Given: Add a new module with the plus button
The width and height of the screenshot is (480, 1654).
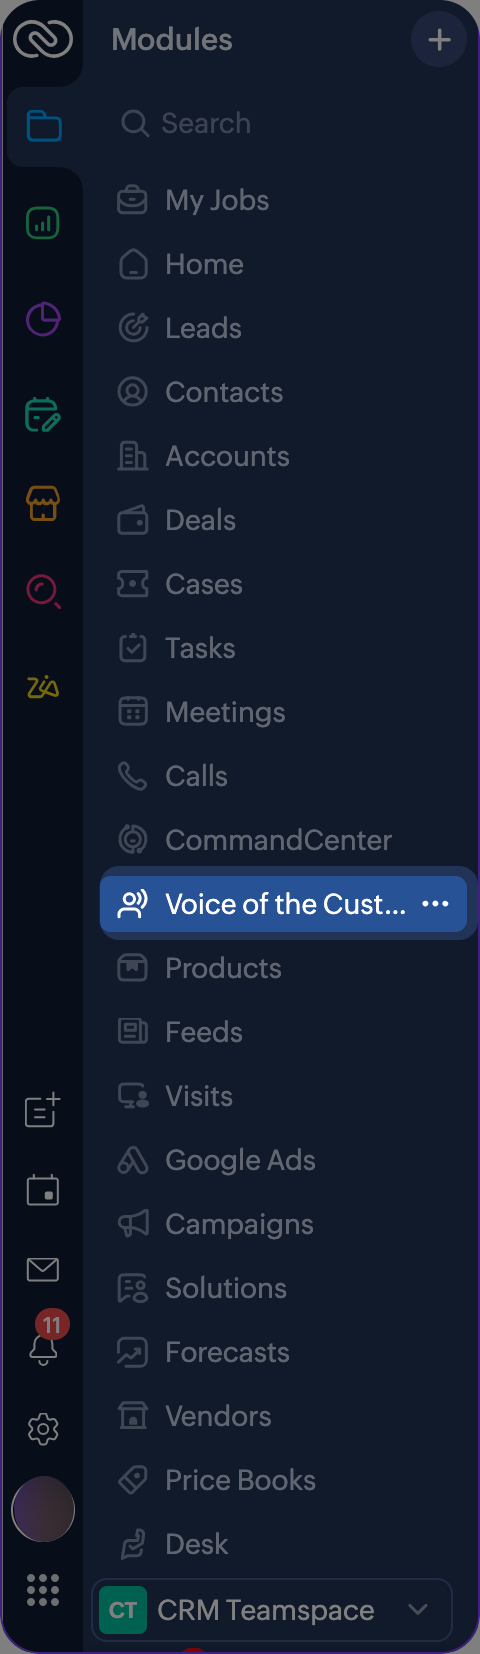Looking at the screenshot, I should click(x=439, y=40).
